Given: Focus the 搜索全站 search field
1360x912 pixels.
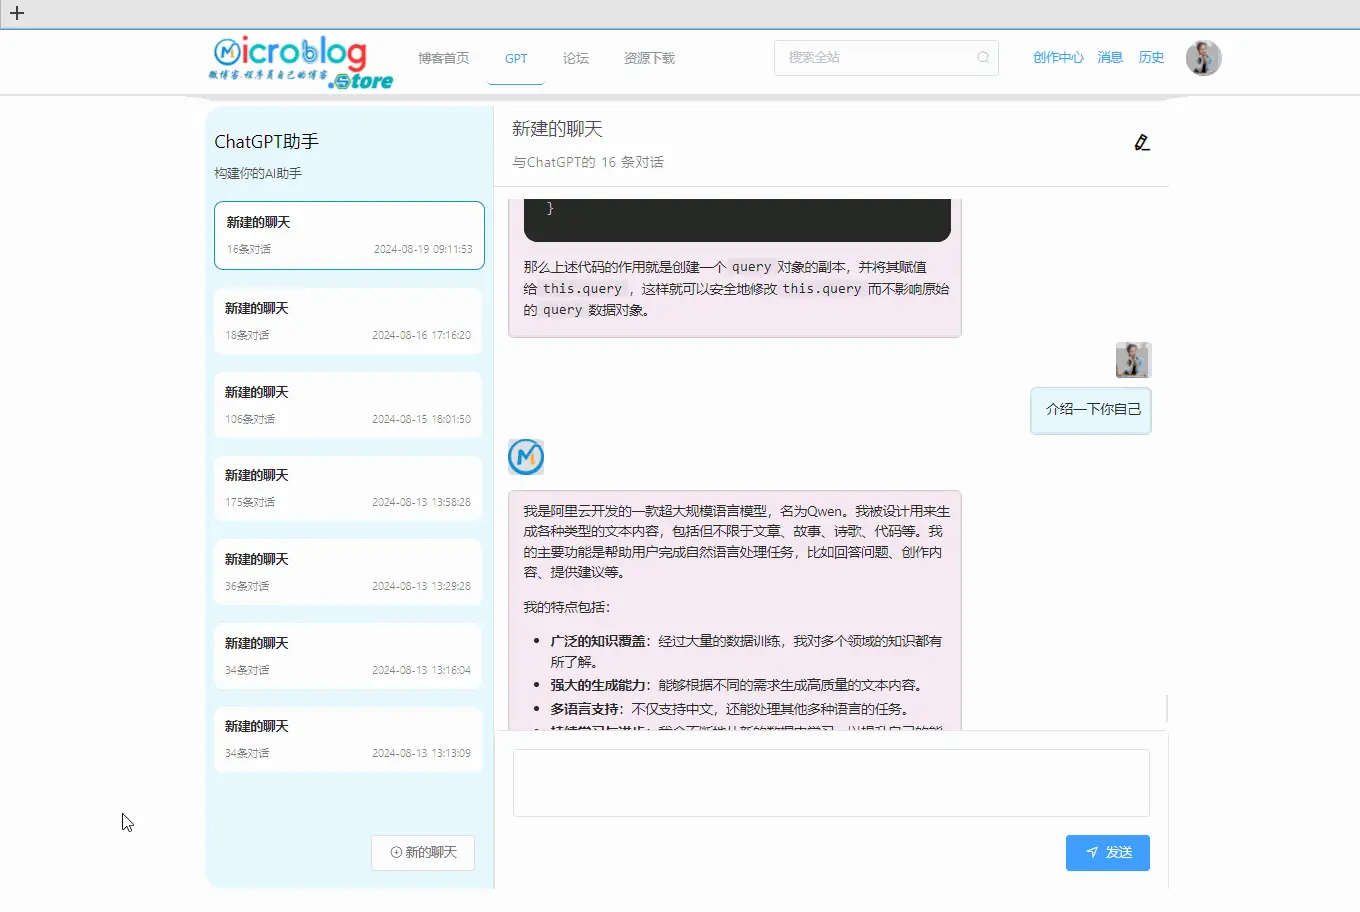Looking at the screenshot, I should coord(886,58).
